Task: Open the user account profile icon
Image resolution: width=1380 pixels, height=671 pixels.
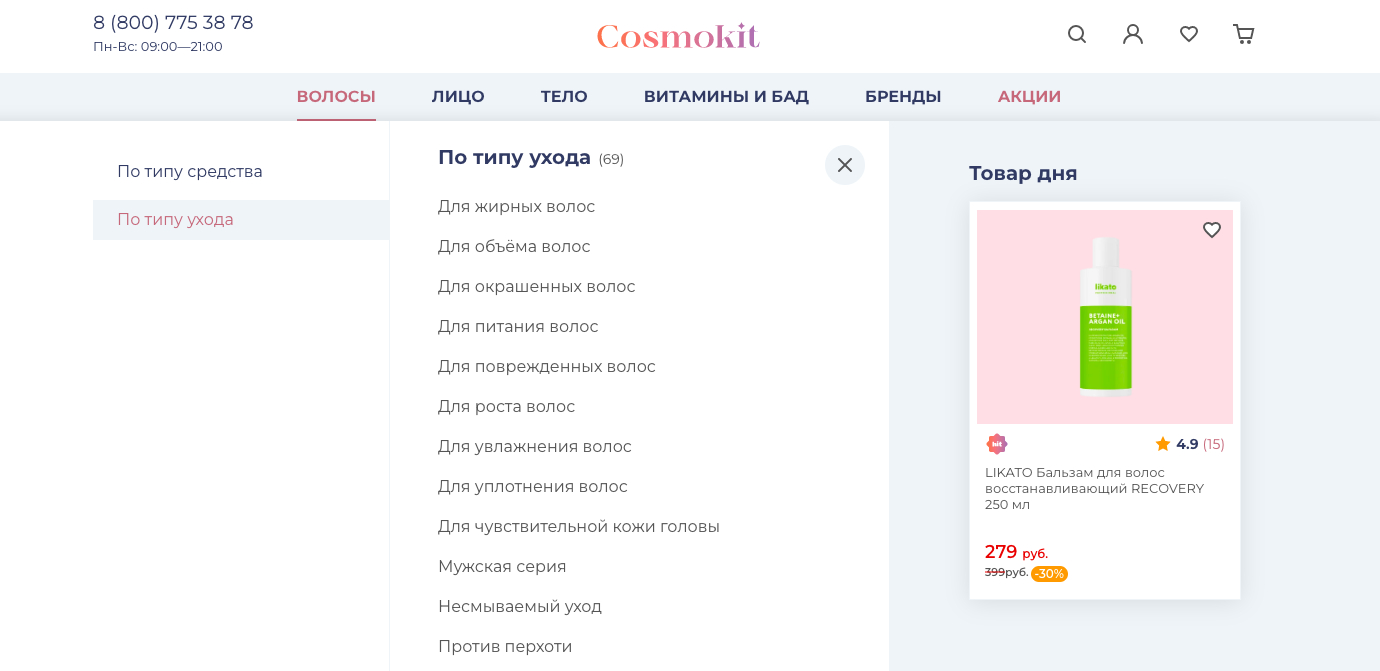Action: (x=1133, y=34)
